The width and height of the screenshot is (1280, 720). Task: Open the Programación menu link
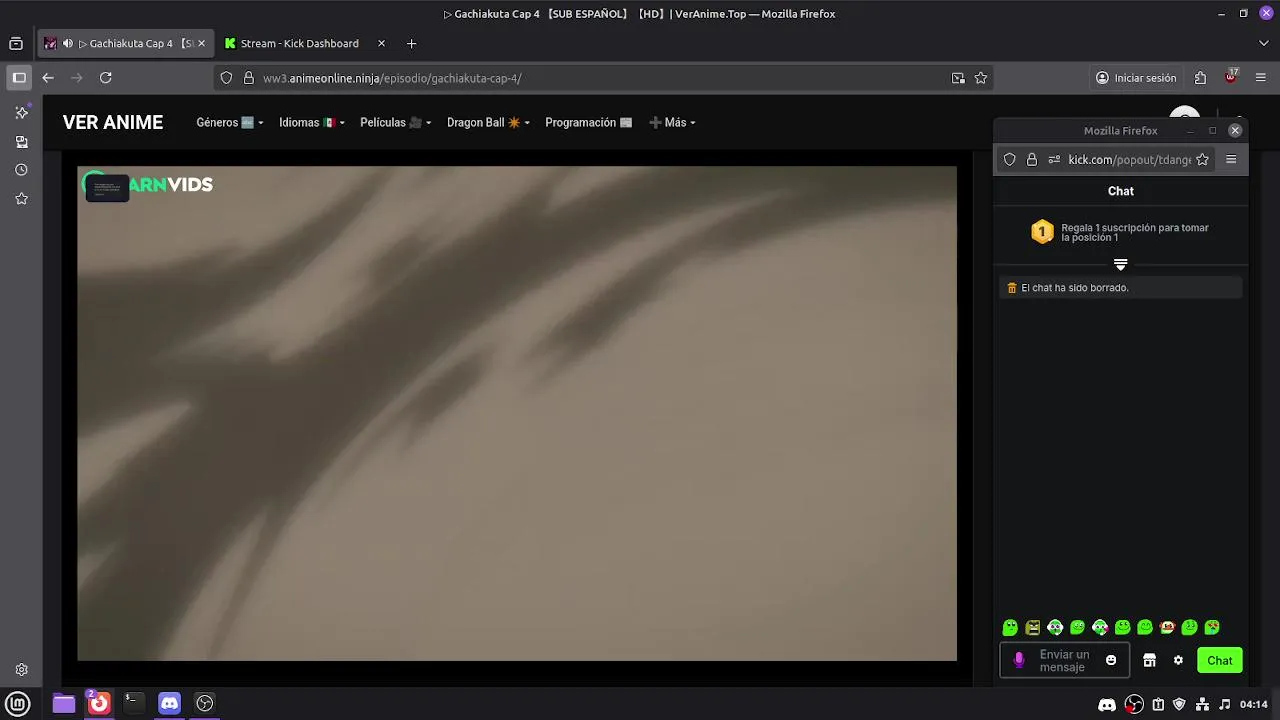coord(589,122)
